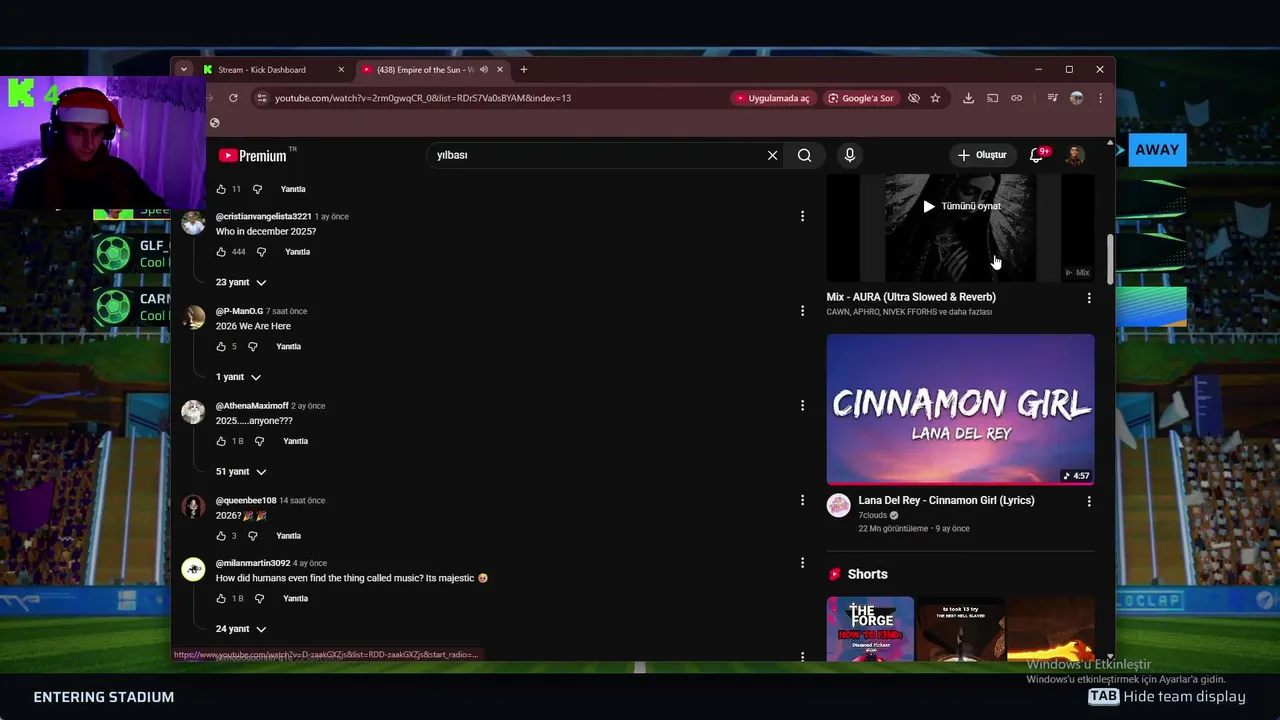Open options for cristianvangelista3221 comment
This screenshot has width=1280, height=720.
802,216
